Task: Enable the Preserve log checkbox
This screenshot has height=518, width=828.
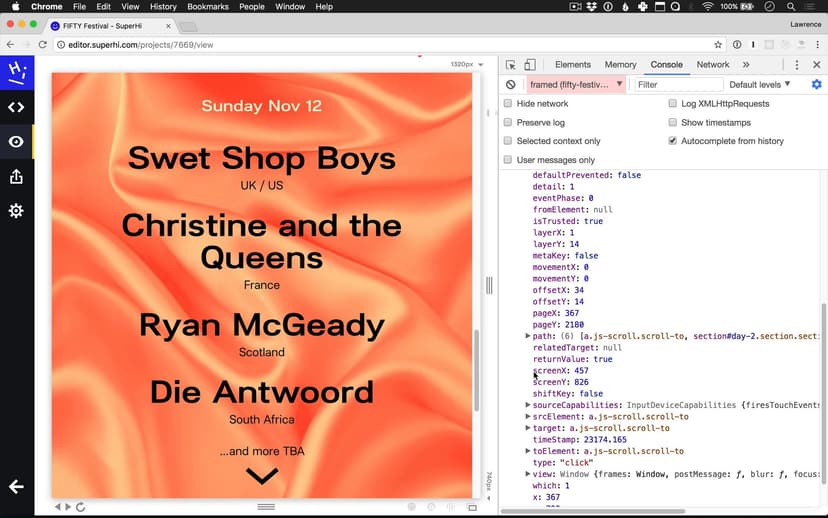Action: (508, 123)
